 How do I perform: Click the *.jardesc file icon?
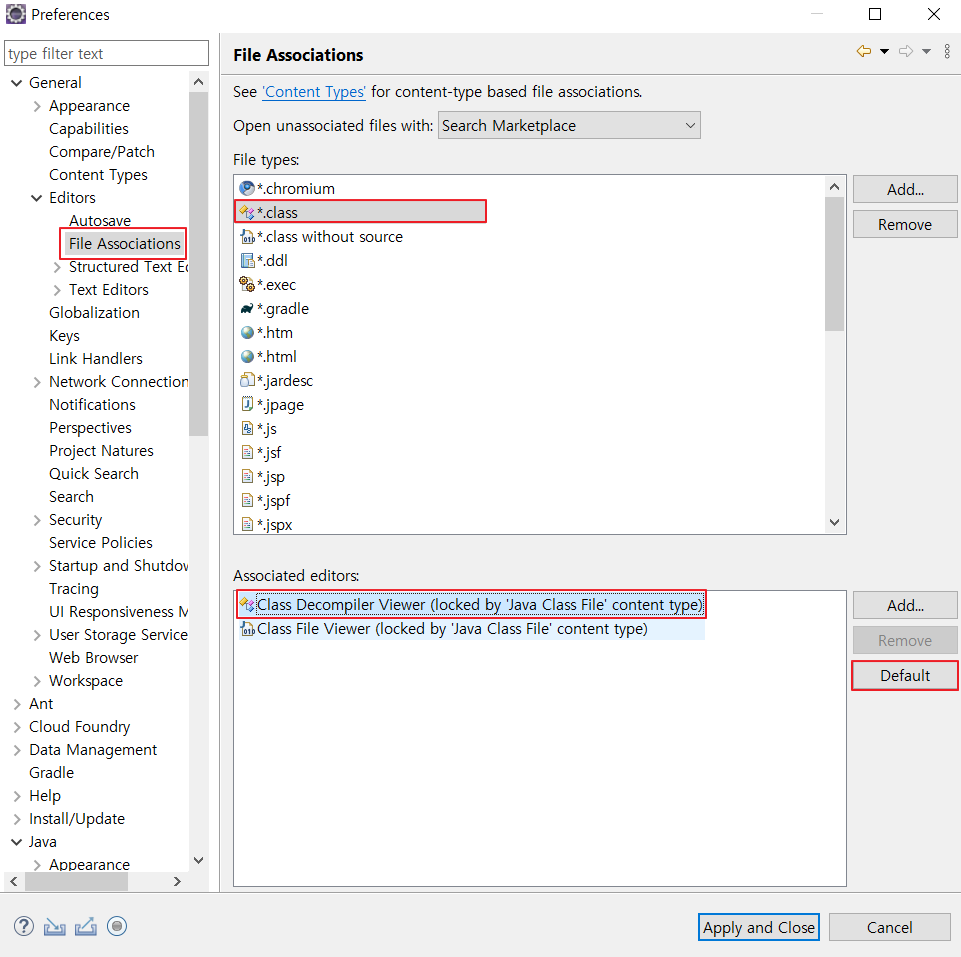(x=247, y=380)
